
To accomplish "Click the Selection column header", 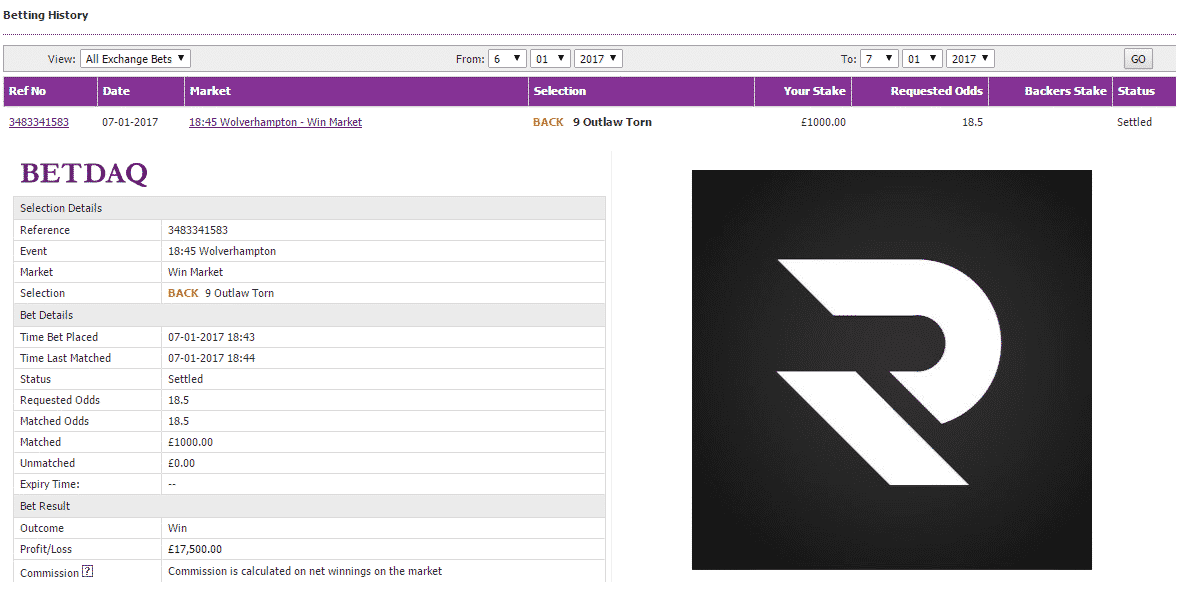I will pyautogui.click(x=642, y=91).
